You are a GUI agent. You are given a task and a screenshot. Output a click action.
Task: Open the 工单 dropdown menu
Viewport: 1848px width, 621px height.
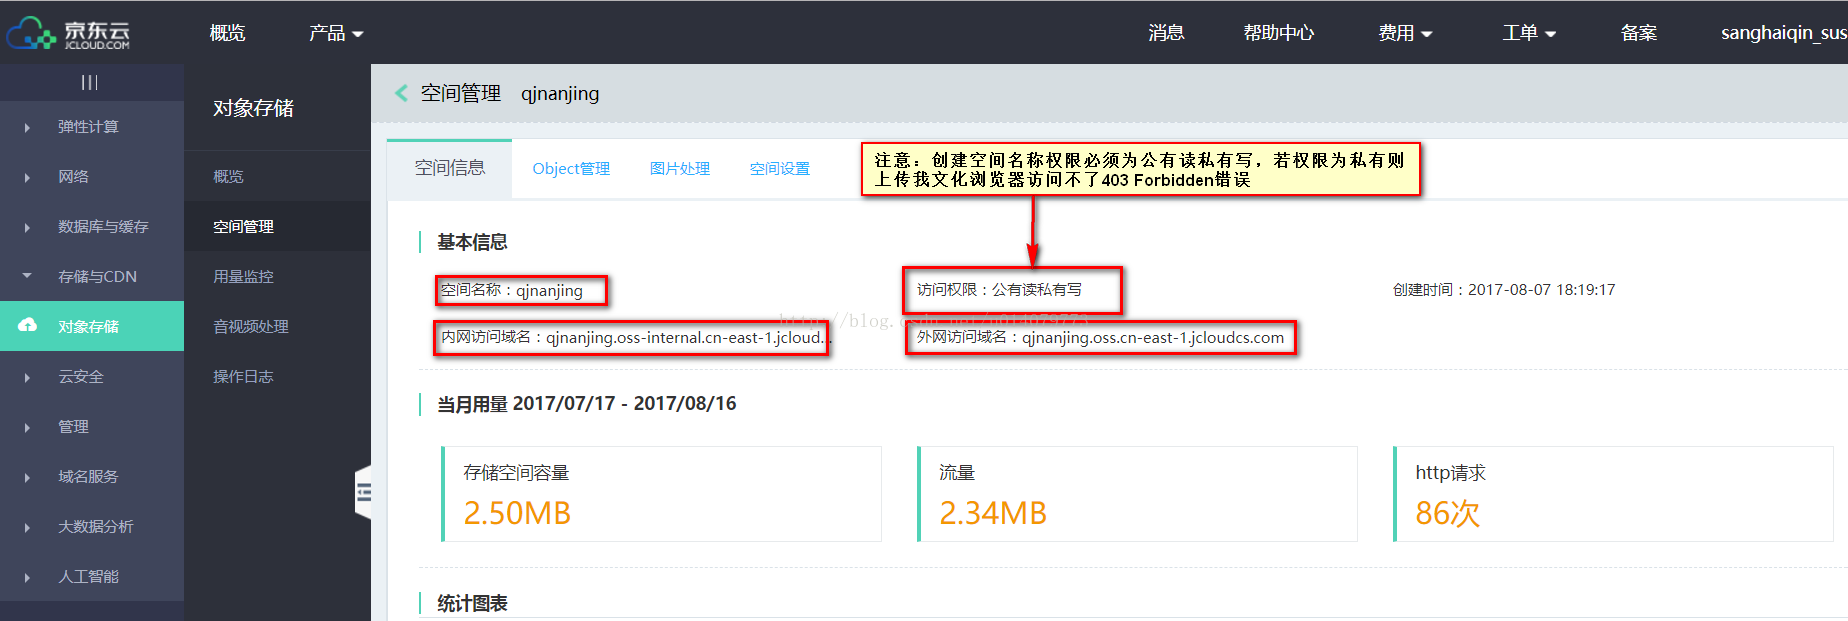(1529, 33)
